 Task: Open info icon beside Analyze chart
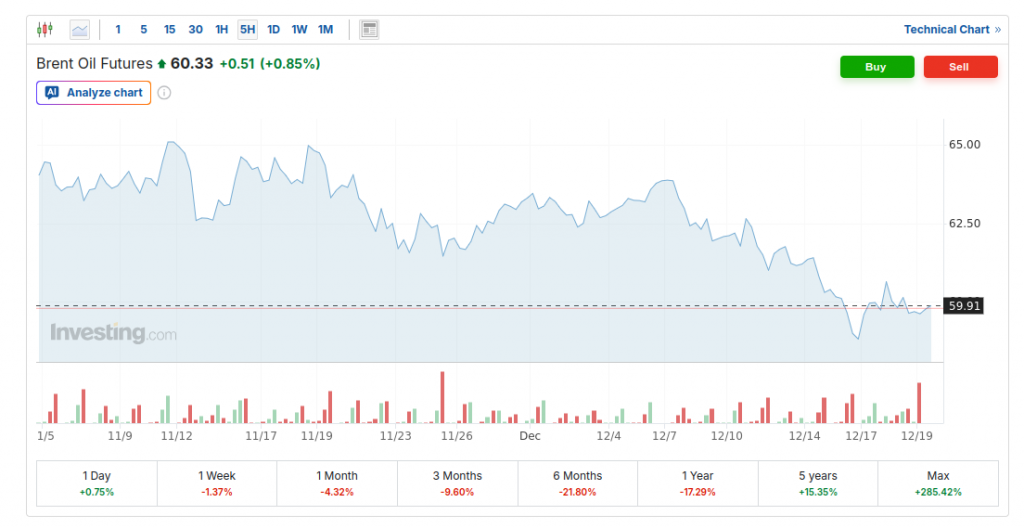coord(164,93)
